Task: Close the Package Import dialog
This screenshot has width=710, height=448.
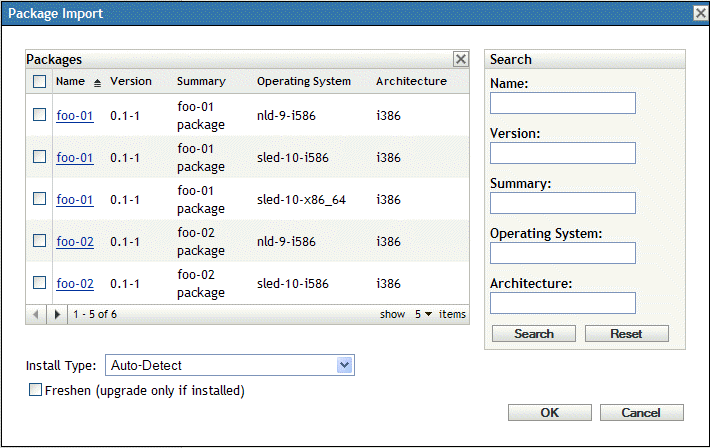Action: click(700, 13)
